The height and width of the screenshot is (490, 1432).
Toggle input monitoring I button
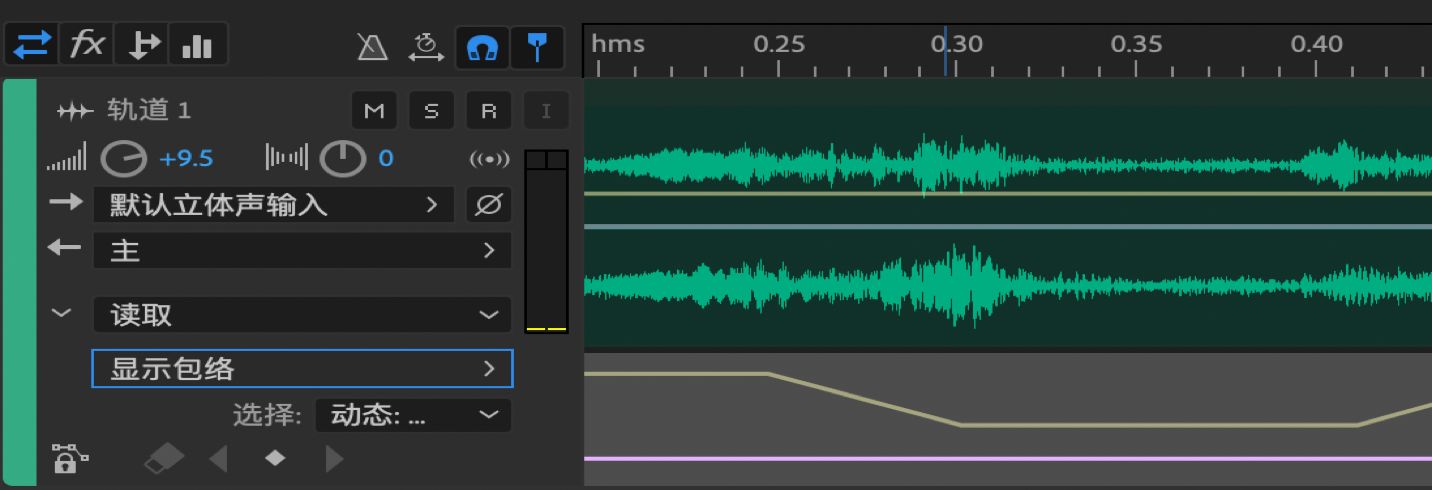pyautogui.click(x=546, y=111)
